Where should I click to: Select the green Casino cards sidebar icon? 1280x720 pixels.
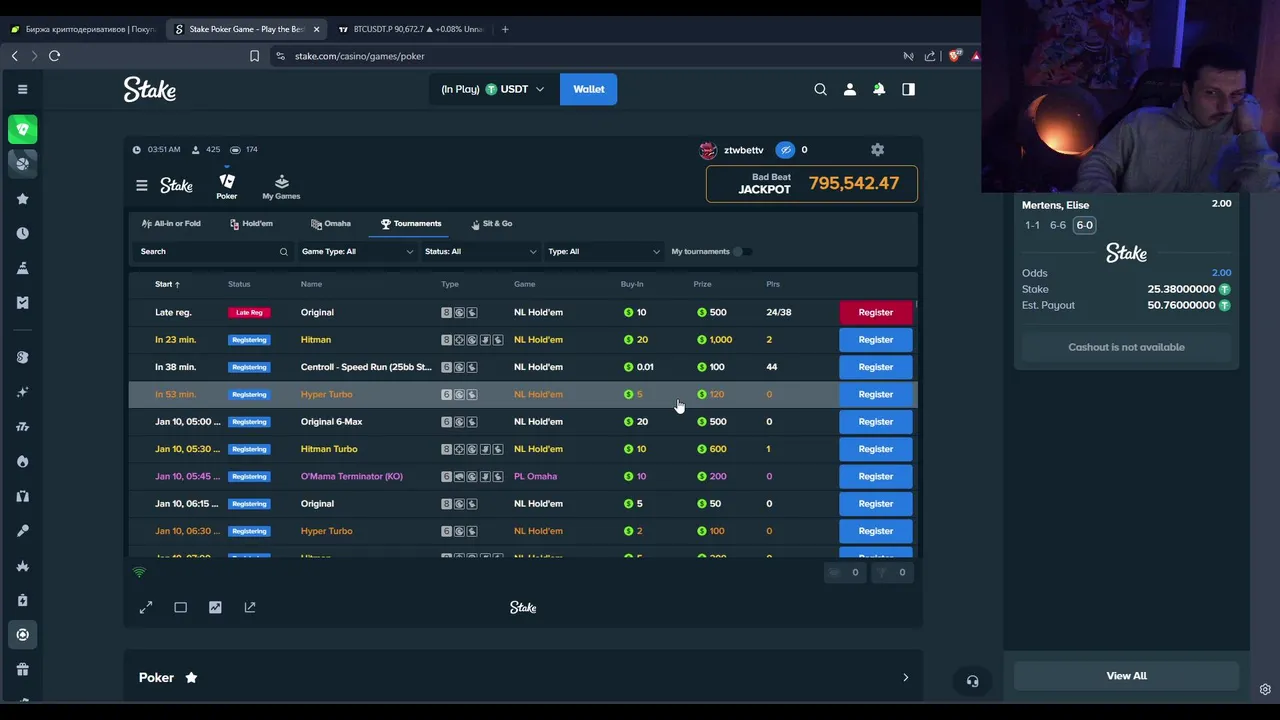23,129
